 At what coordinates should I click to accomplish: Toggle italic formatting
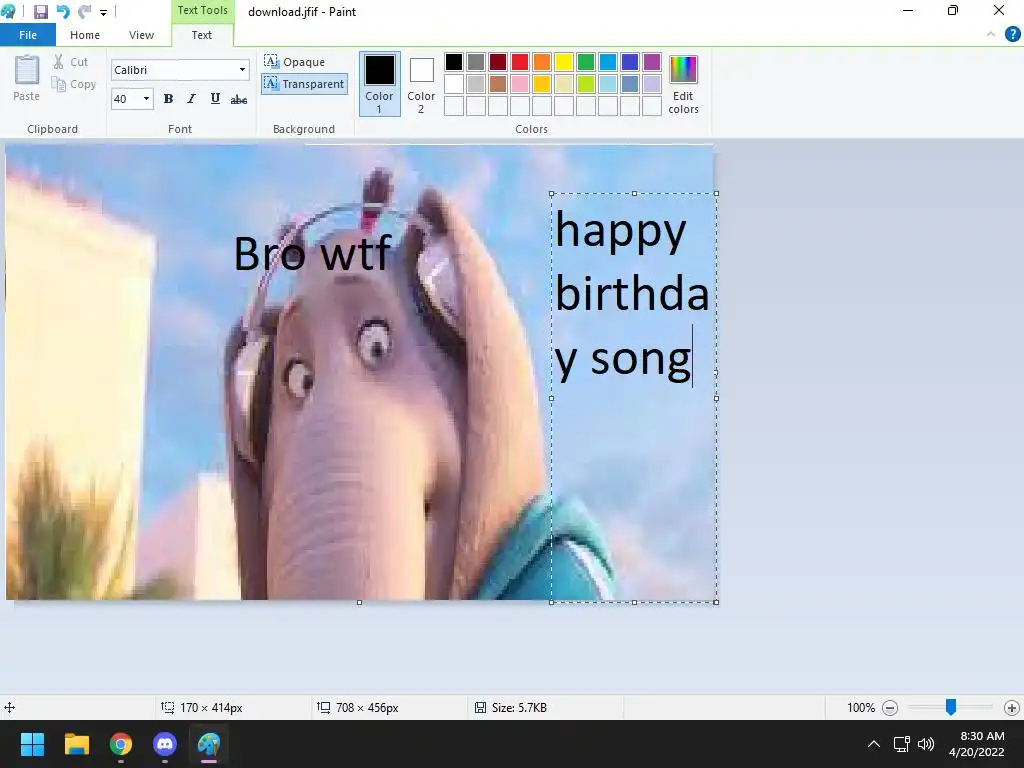pos(191,99)
